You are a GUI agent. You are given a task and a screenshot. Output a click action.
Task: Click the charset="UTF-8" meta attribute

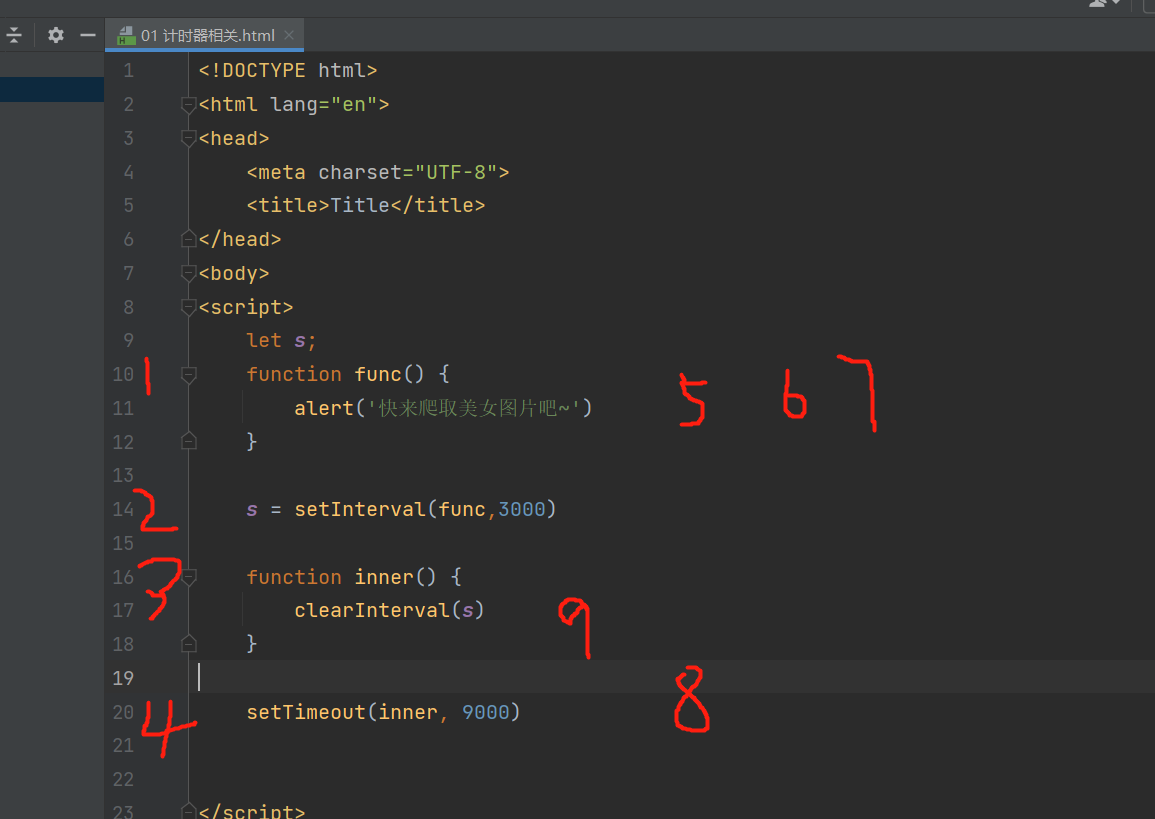tap(408, 172)
